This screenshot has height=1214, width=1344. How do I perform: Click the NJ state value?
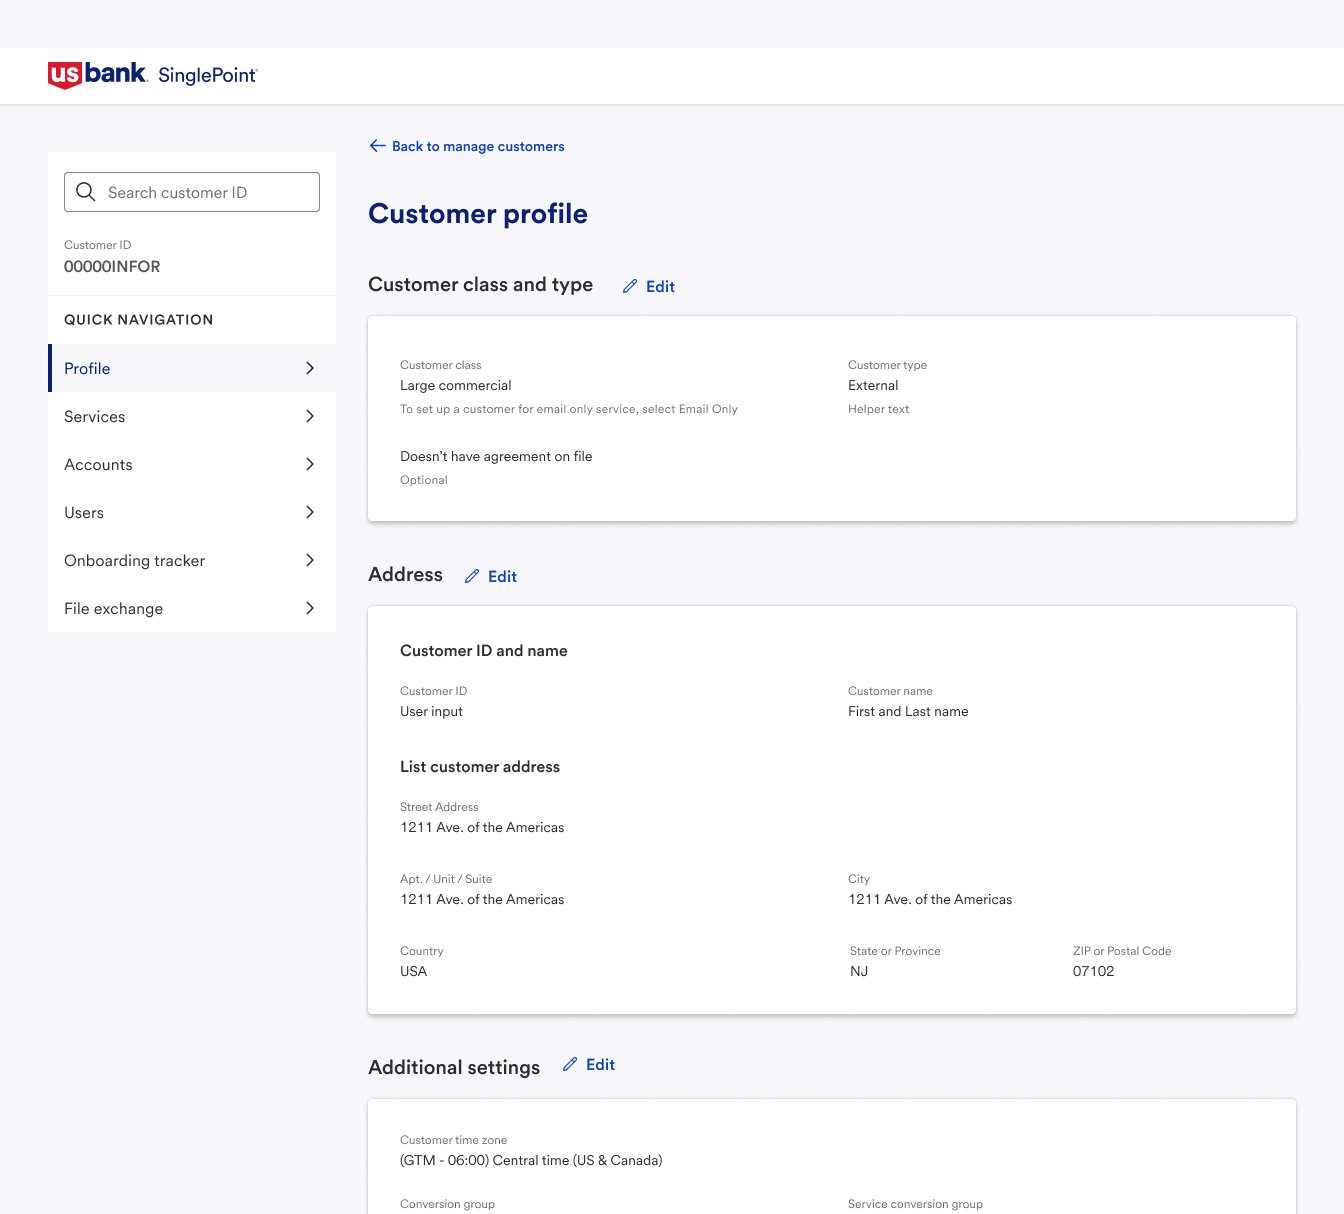(x=859, y=971)
